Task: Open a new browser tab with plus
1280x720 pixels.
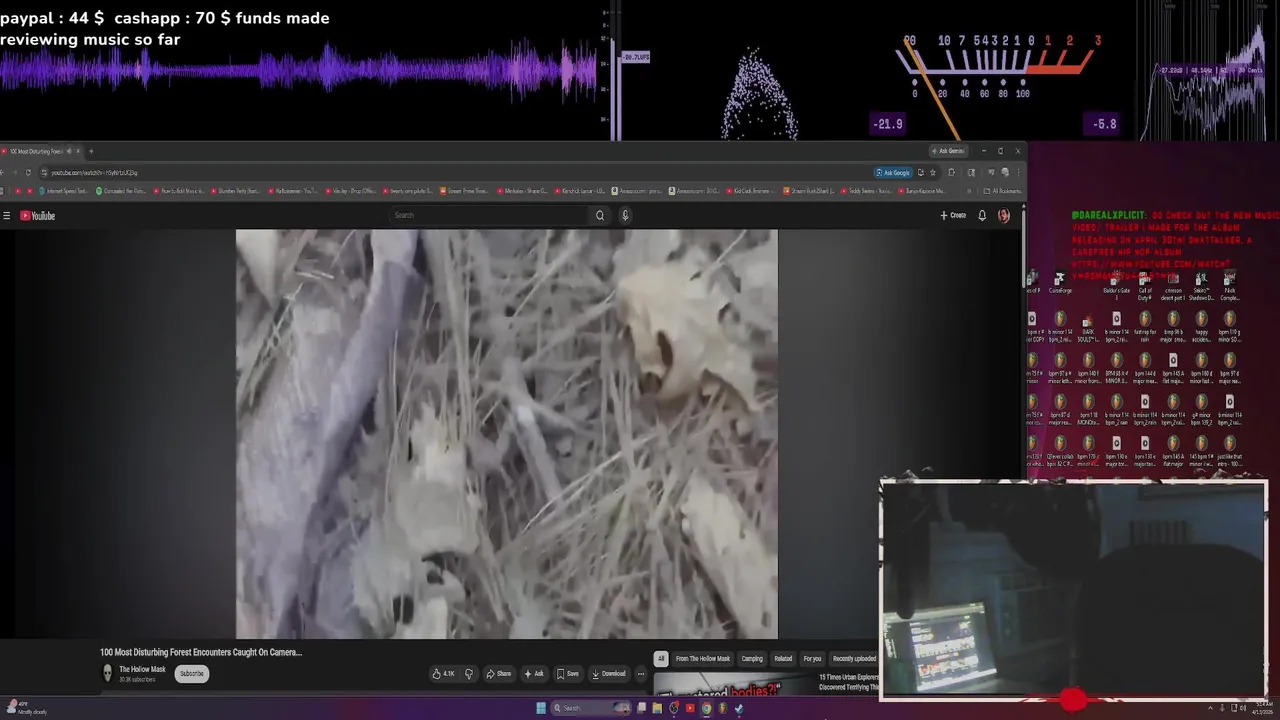Action: (91, 151)
